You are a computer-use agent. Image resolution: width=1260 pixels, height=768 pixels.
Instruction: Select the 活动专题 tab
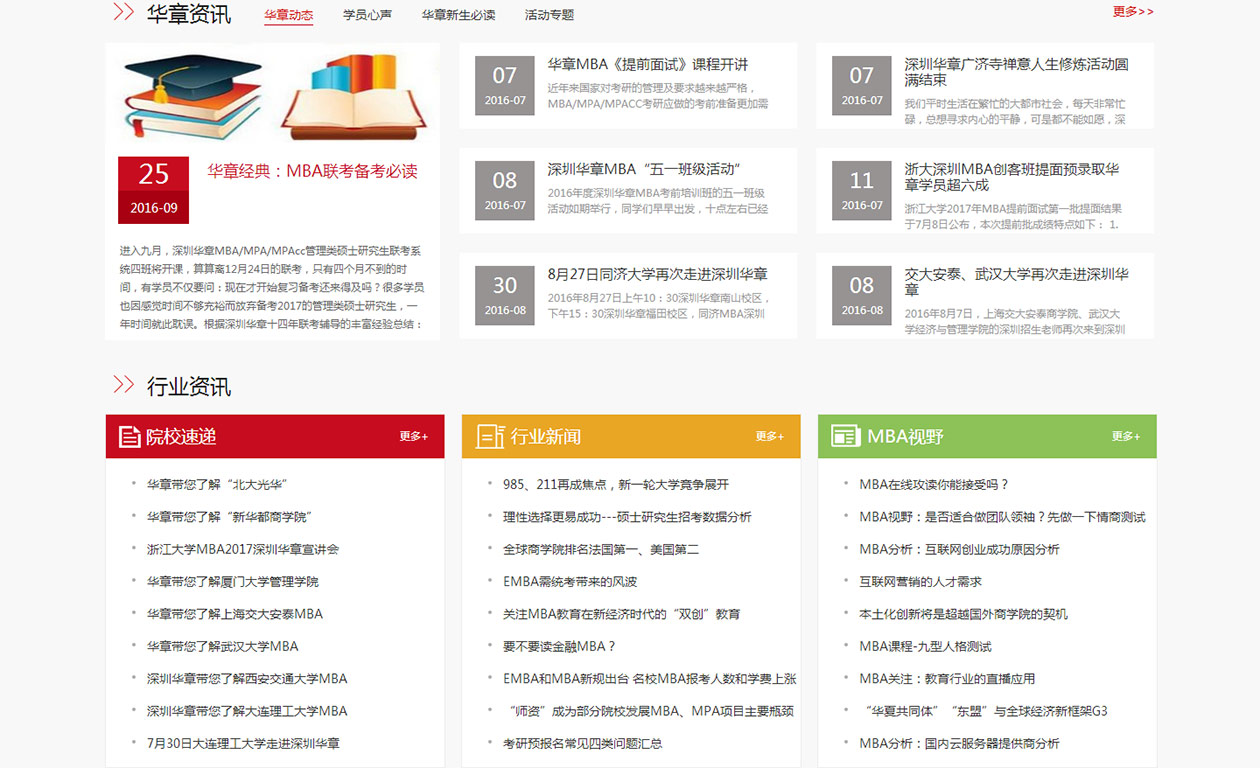click(549, 15)
